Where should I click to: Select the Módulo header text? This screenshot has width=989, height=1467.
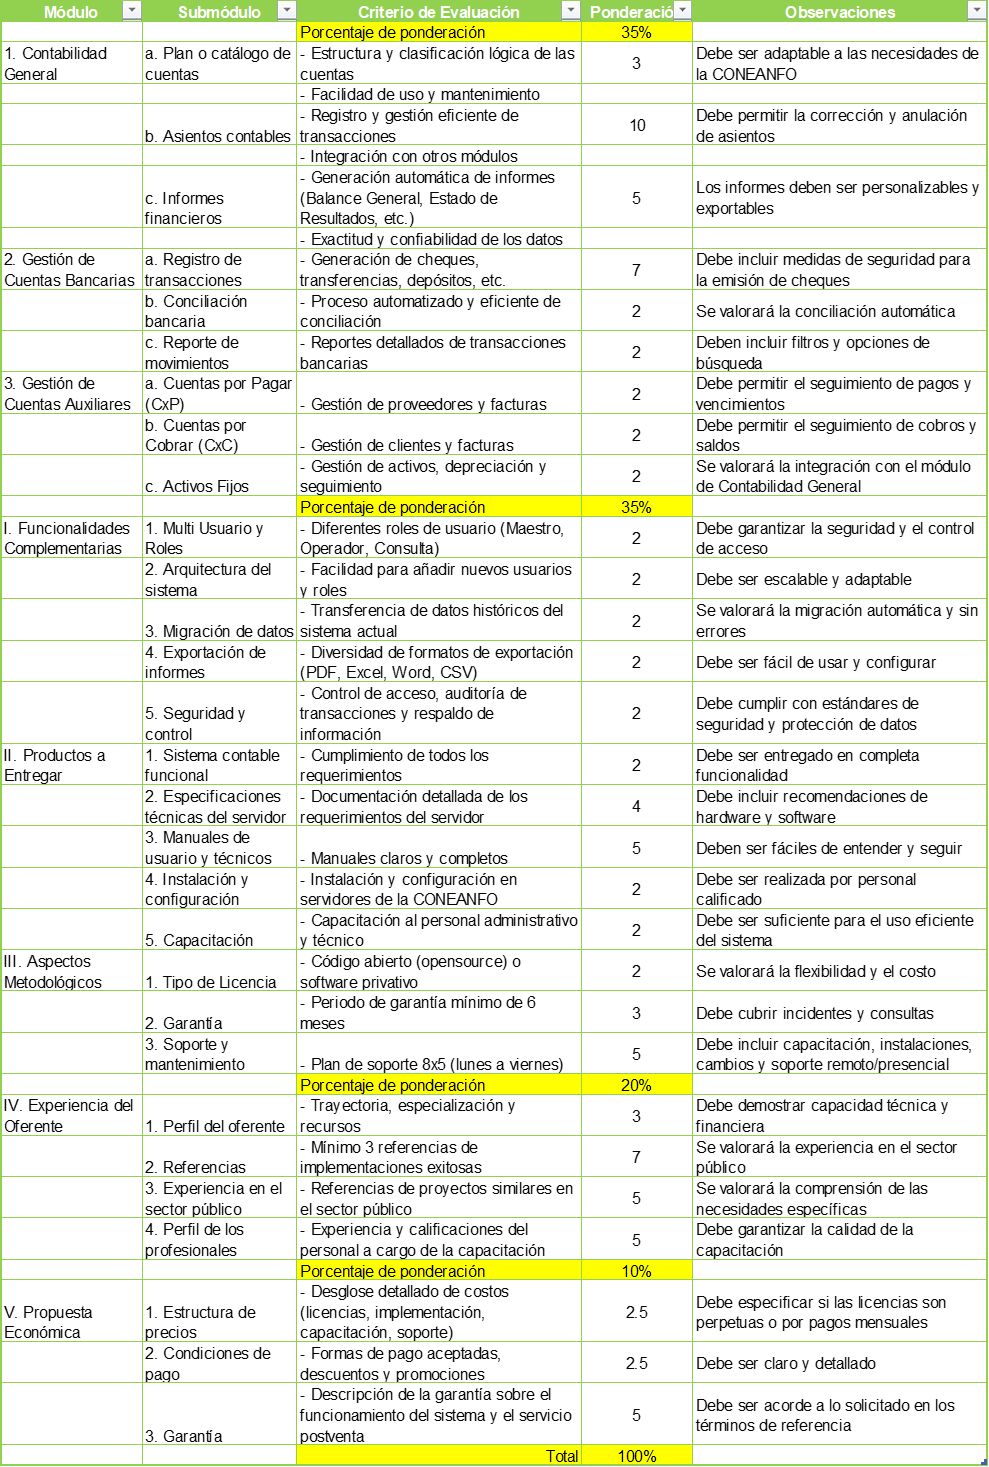pyautogui.click(x=70, y=12)
